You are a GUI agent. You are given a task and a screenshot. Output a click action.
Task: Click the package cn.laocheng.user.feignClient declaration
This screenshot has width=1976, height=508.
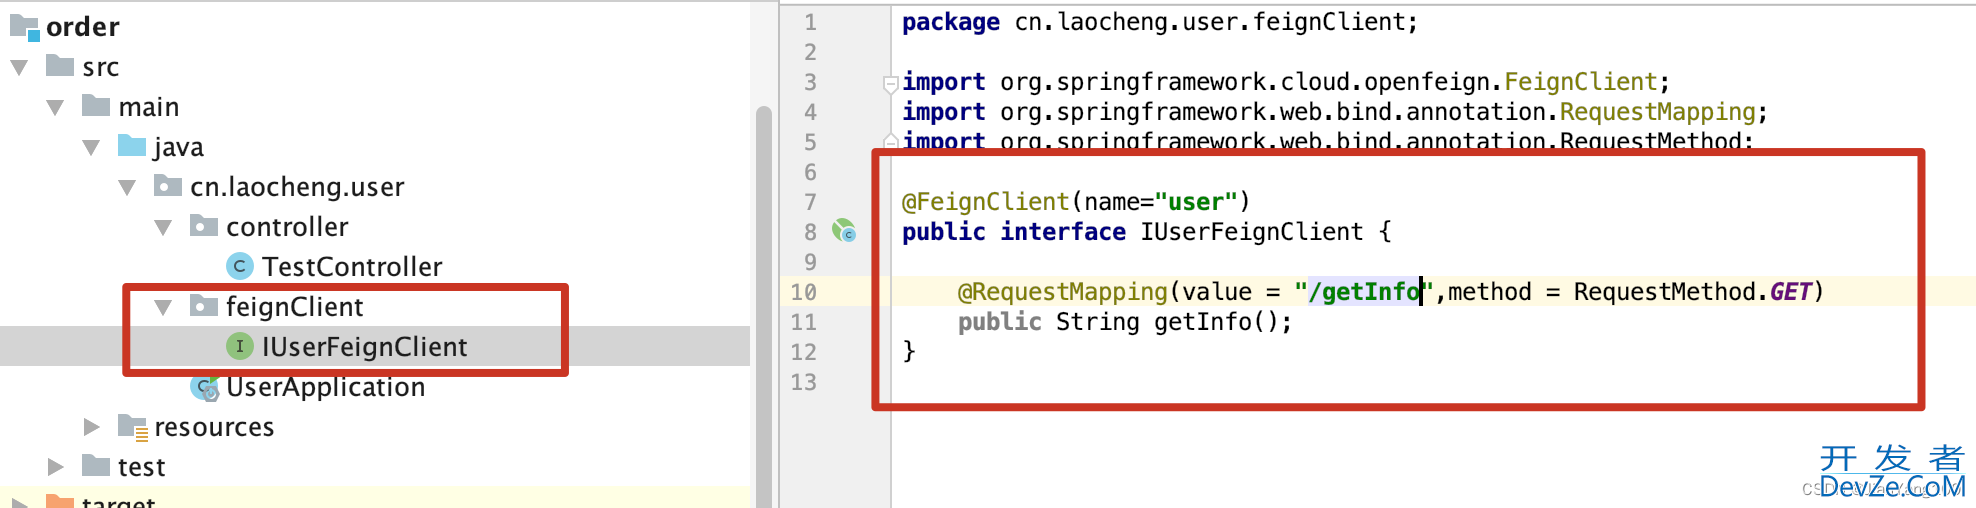tap(1160, 22)
